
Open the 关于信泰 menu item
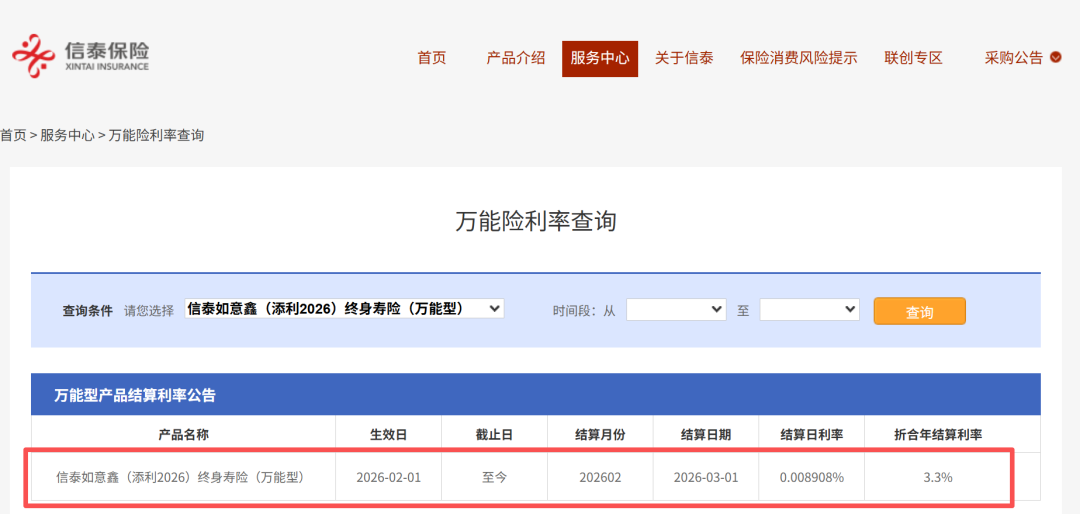tap(684, 58)
